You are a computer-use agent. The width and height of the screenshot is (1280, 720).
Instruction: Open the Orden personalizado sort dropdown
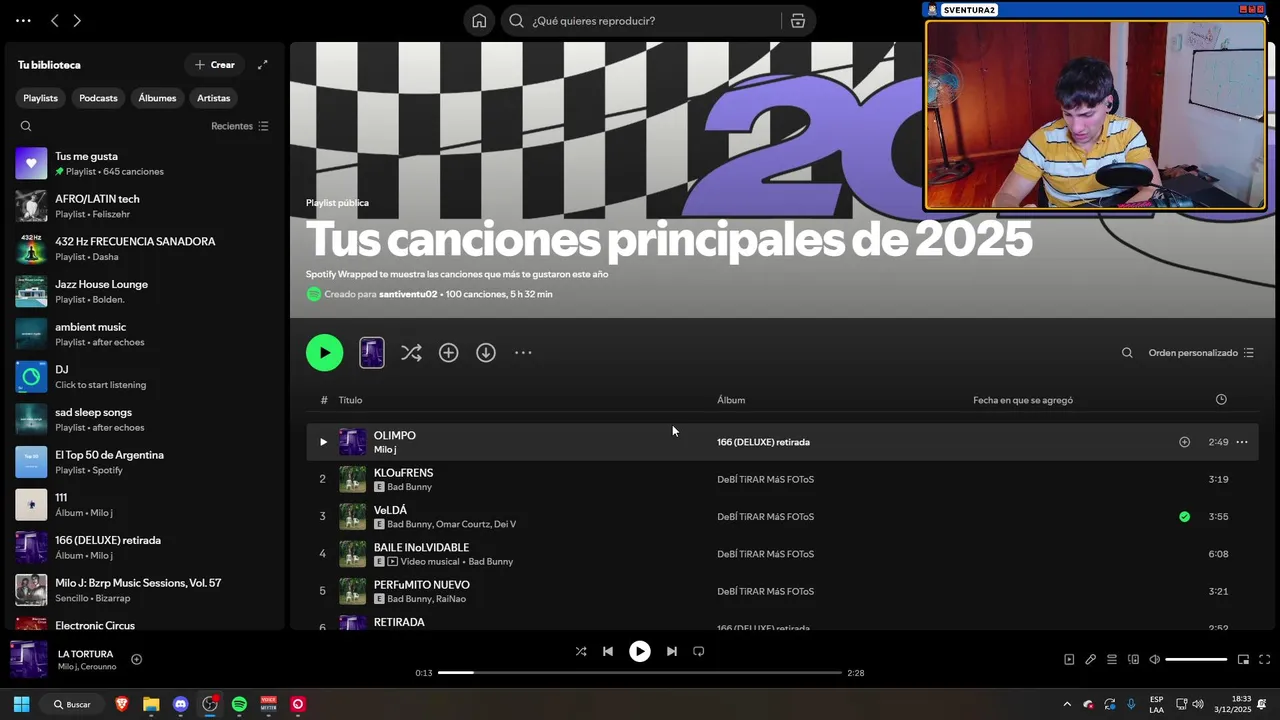(x=1201, y=353)
